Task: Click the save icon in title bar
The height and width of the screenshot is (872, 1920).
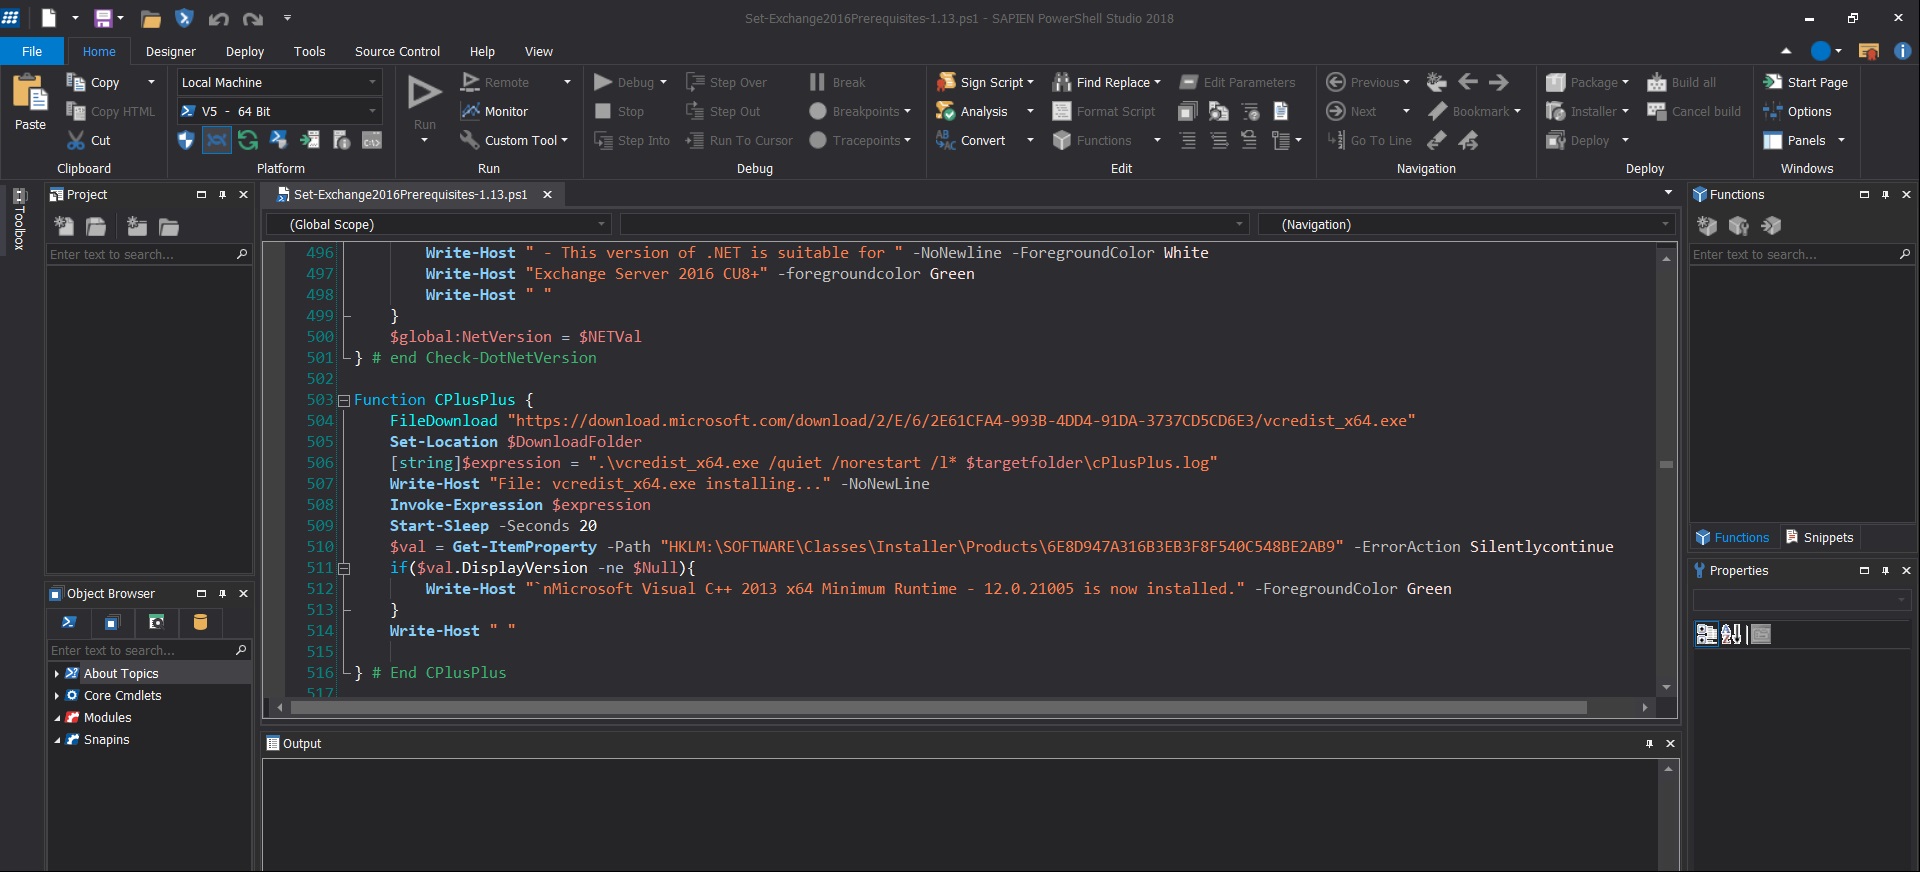Action: 103,18
